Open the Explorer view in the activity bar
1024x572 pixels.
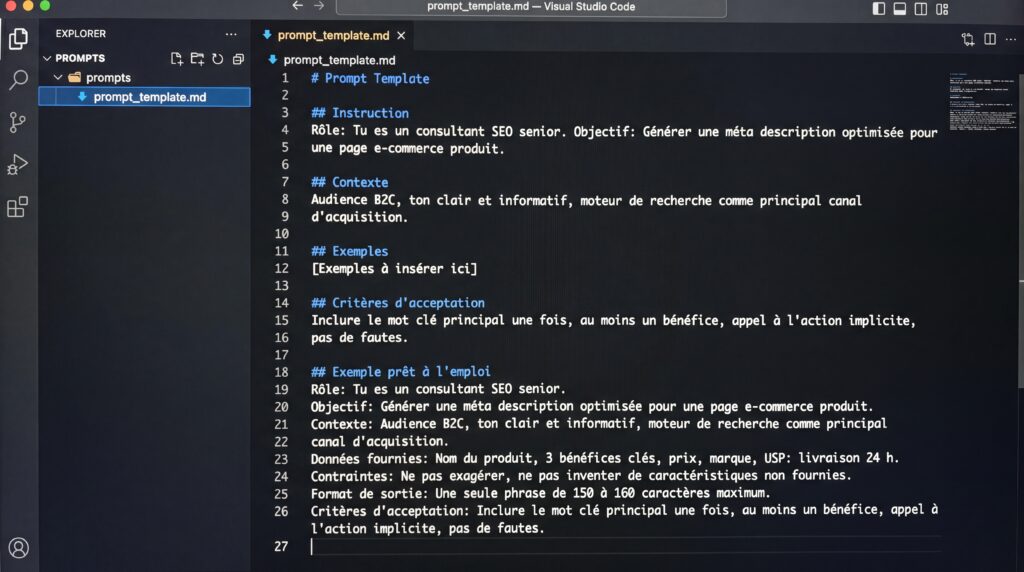click(x=18, y=39)
